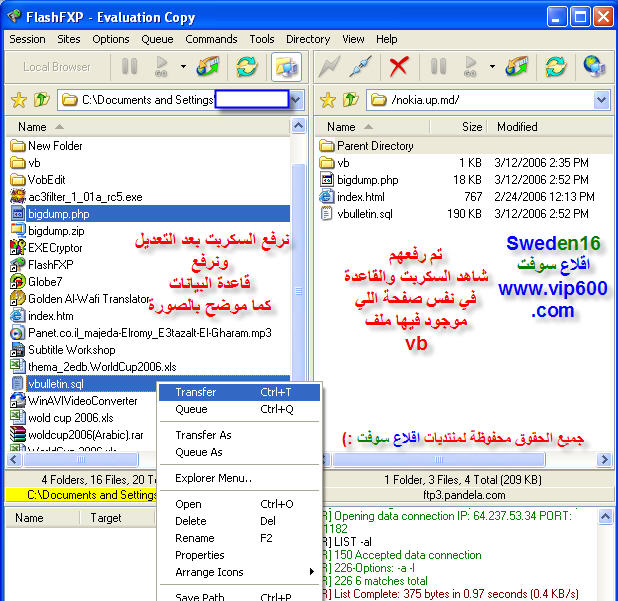Choose Queue Ctrl+Q in the context menu
This screenshot has width=618, height=601.
240,409
